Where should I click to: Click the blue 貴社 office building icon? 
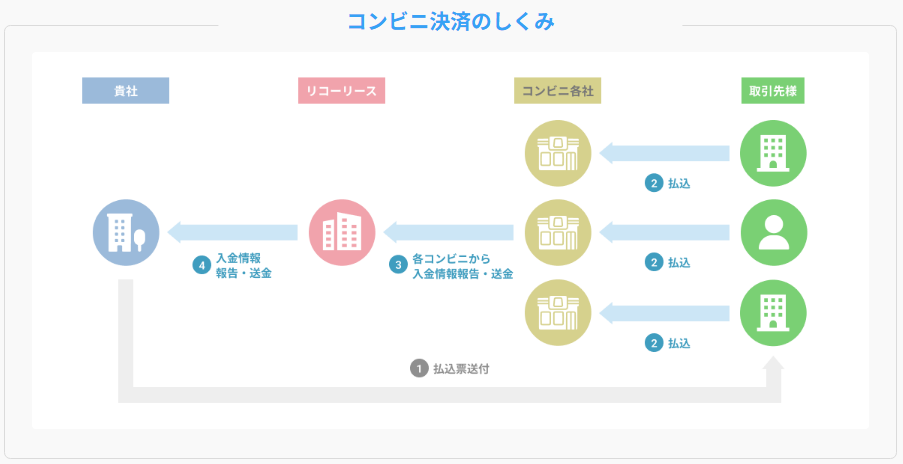pos(126,233)
